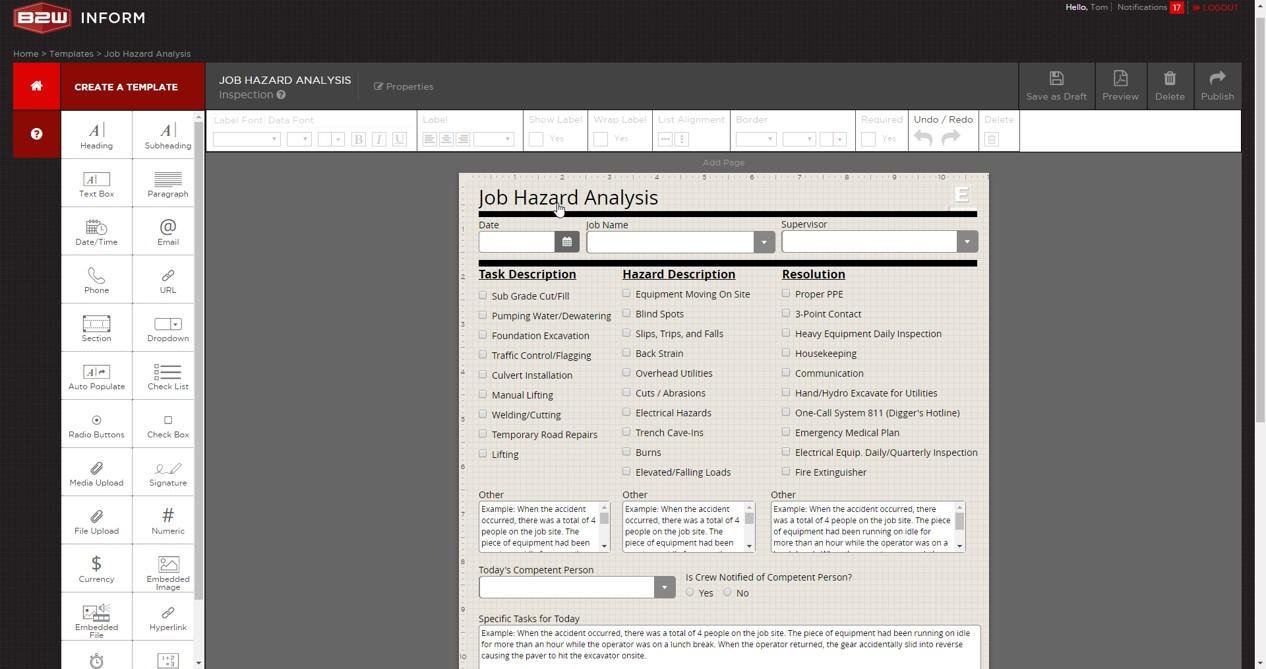Screen dimensions: 1266x669
Task: Click the Redo arrow
Action: coord(951,138)
